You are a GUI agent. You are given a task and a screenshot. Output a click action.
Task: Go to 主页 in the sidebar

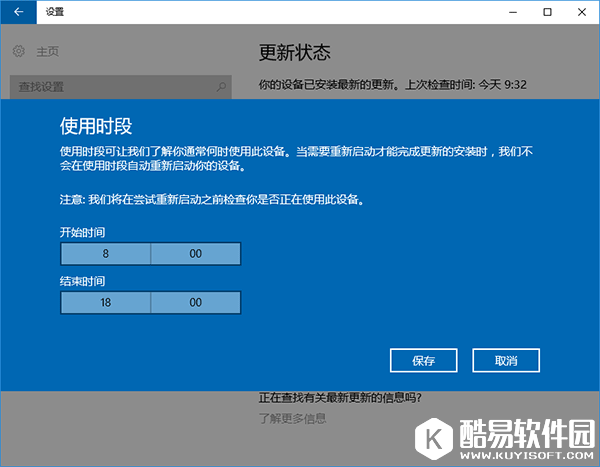click(x=47, y=51)
